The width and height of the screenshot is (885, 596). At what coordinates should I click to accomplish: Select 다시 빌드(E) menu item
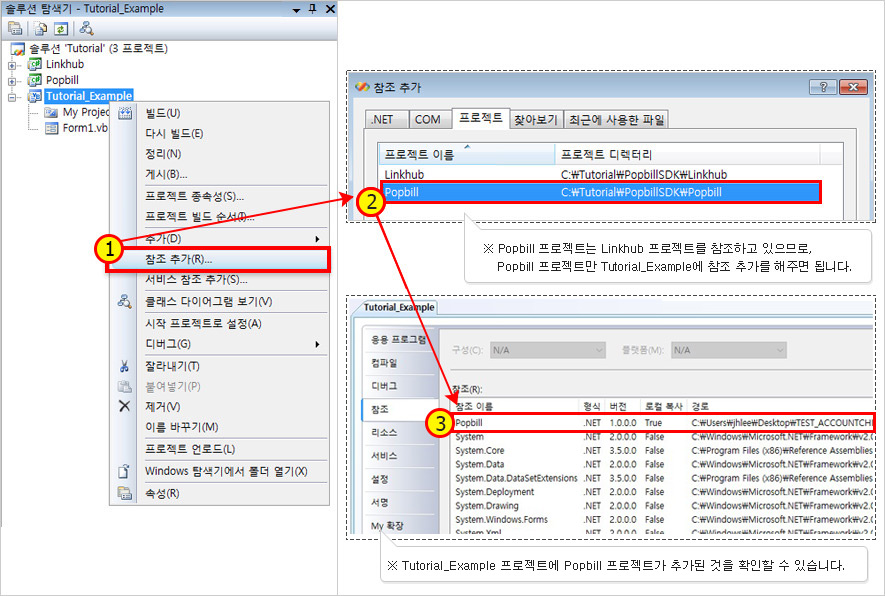point(219,134)
